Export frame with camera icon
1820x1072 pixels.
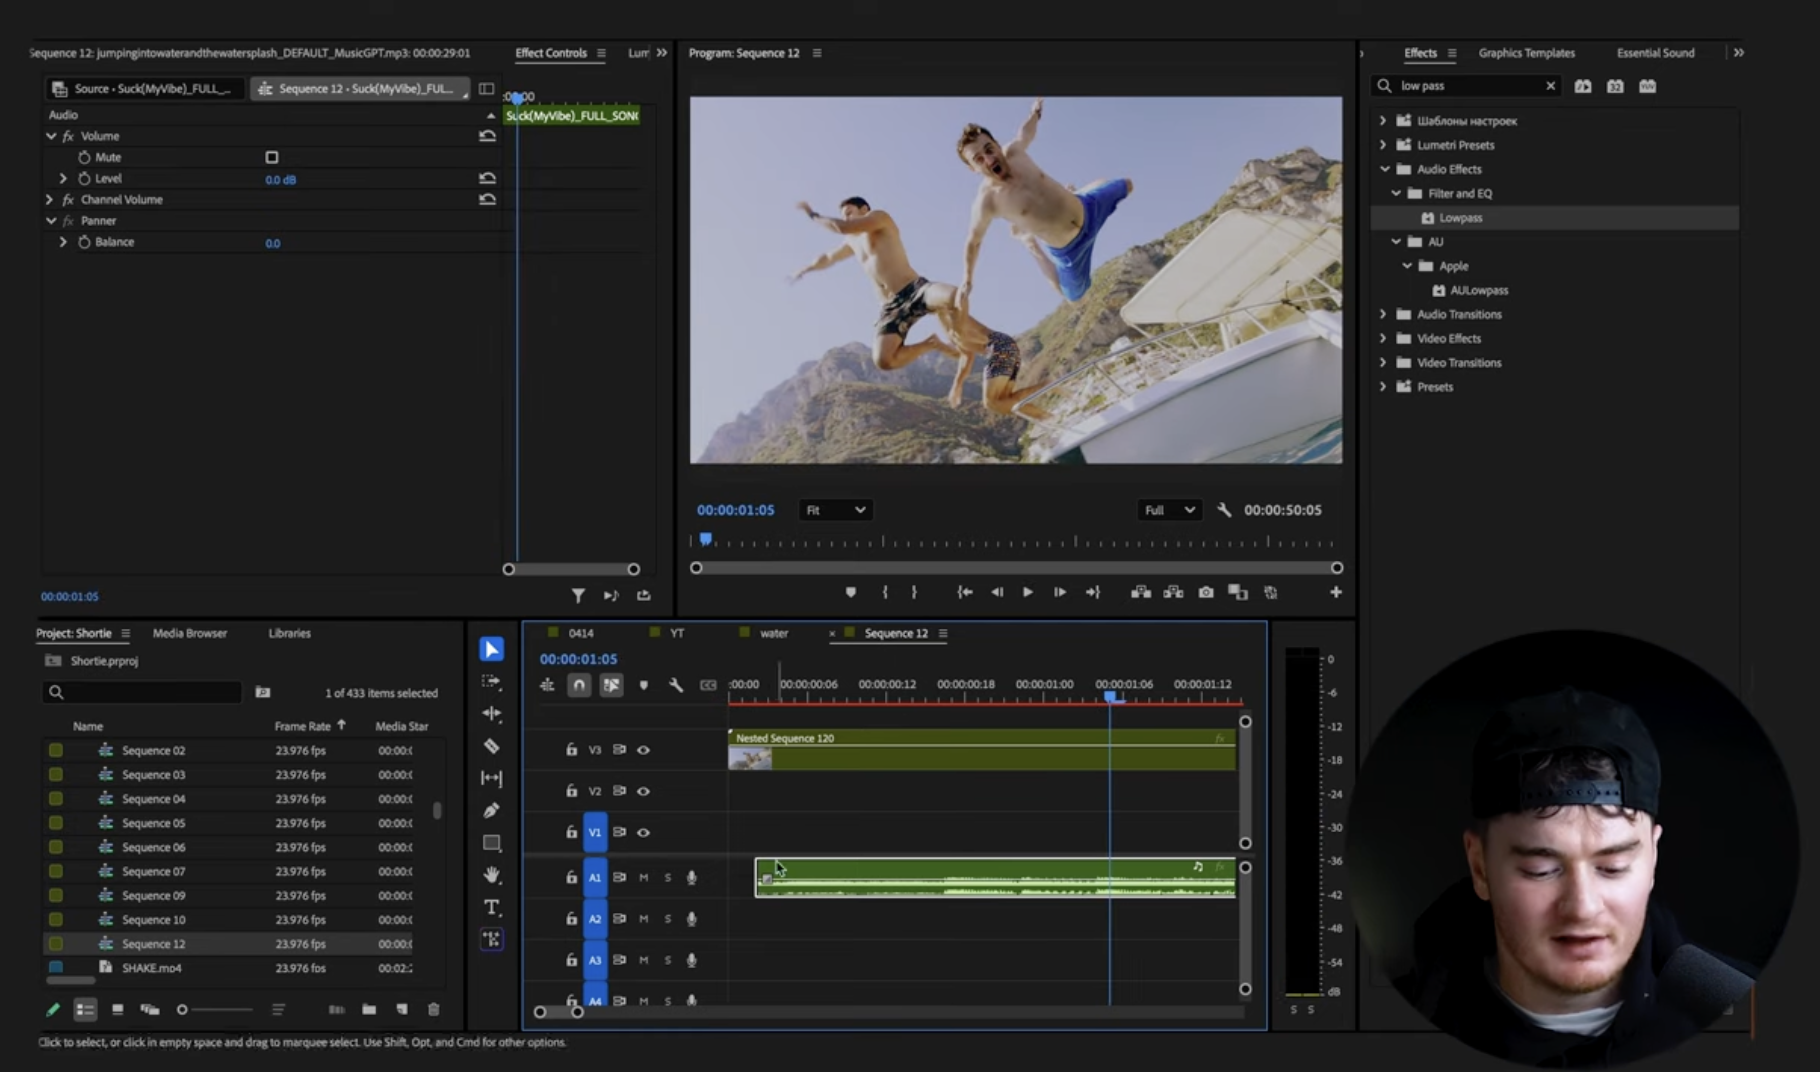pyautogui.click(x=1206, y=592)
